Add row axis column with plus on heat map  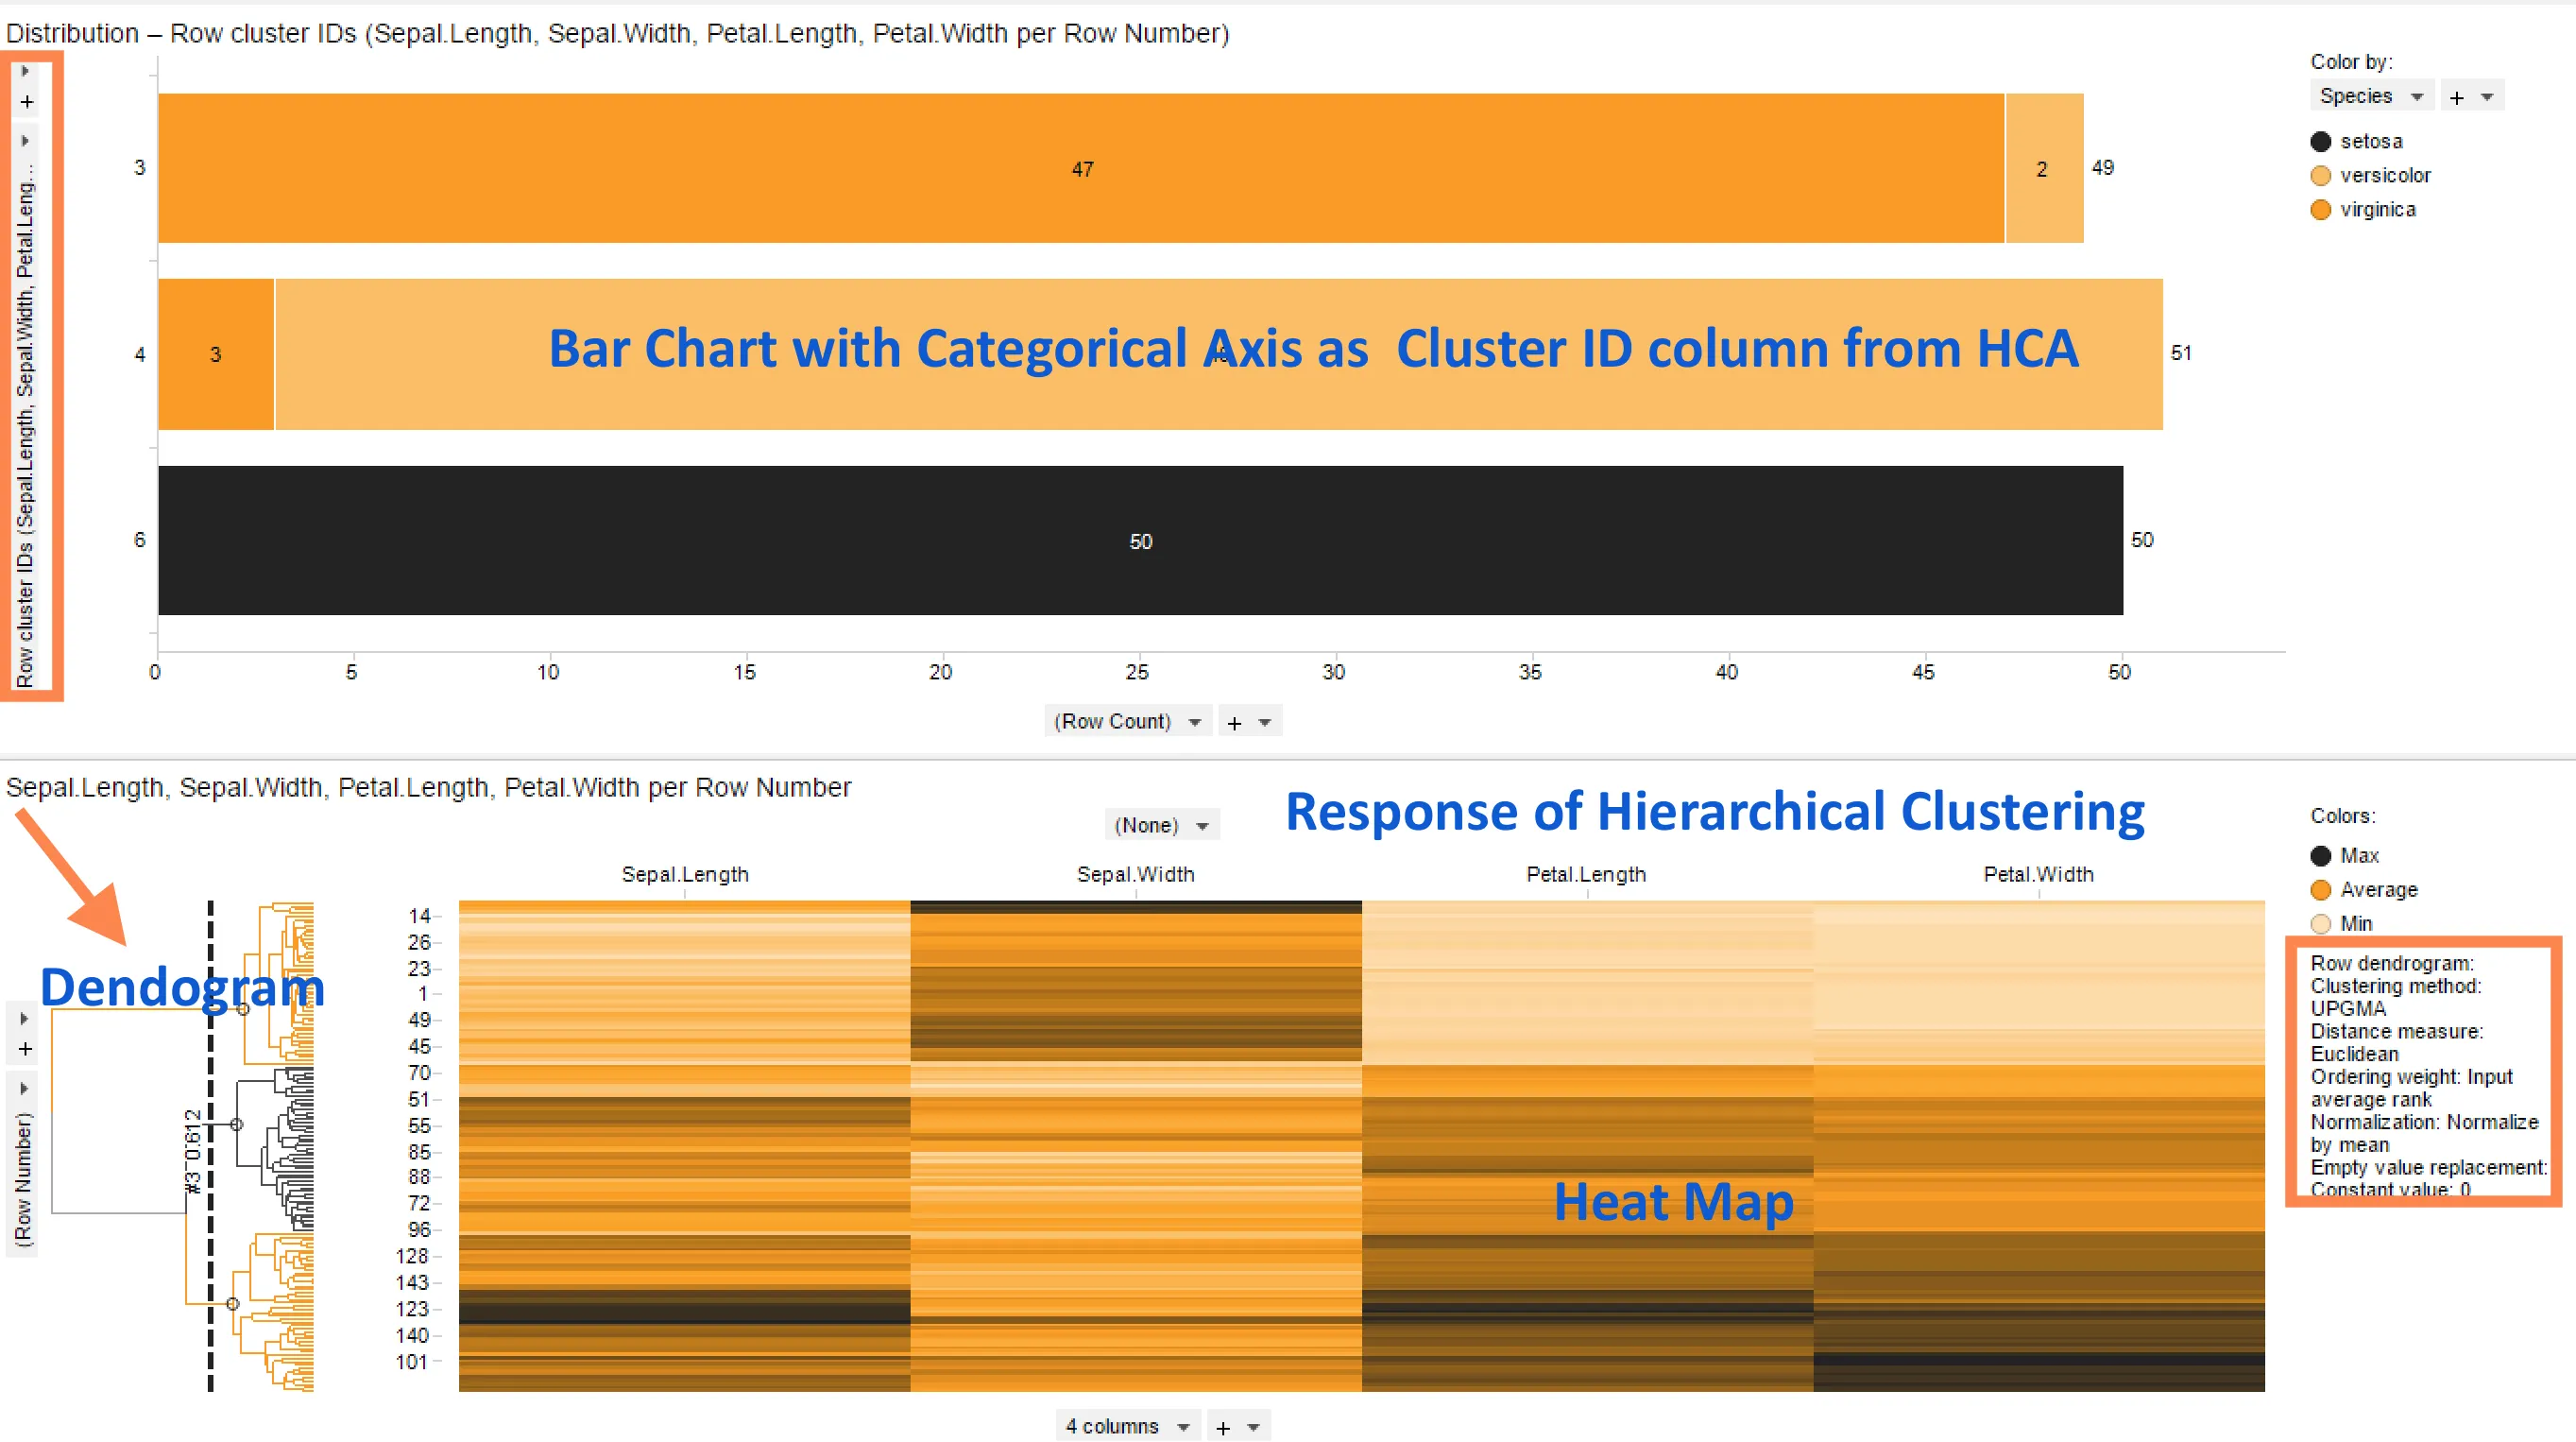coord(25,1049)
